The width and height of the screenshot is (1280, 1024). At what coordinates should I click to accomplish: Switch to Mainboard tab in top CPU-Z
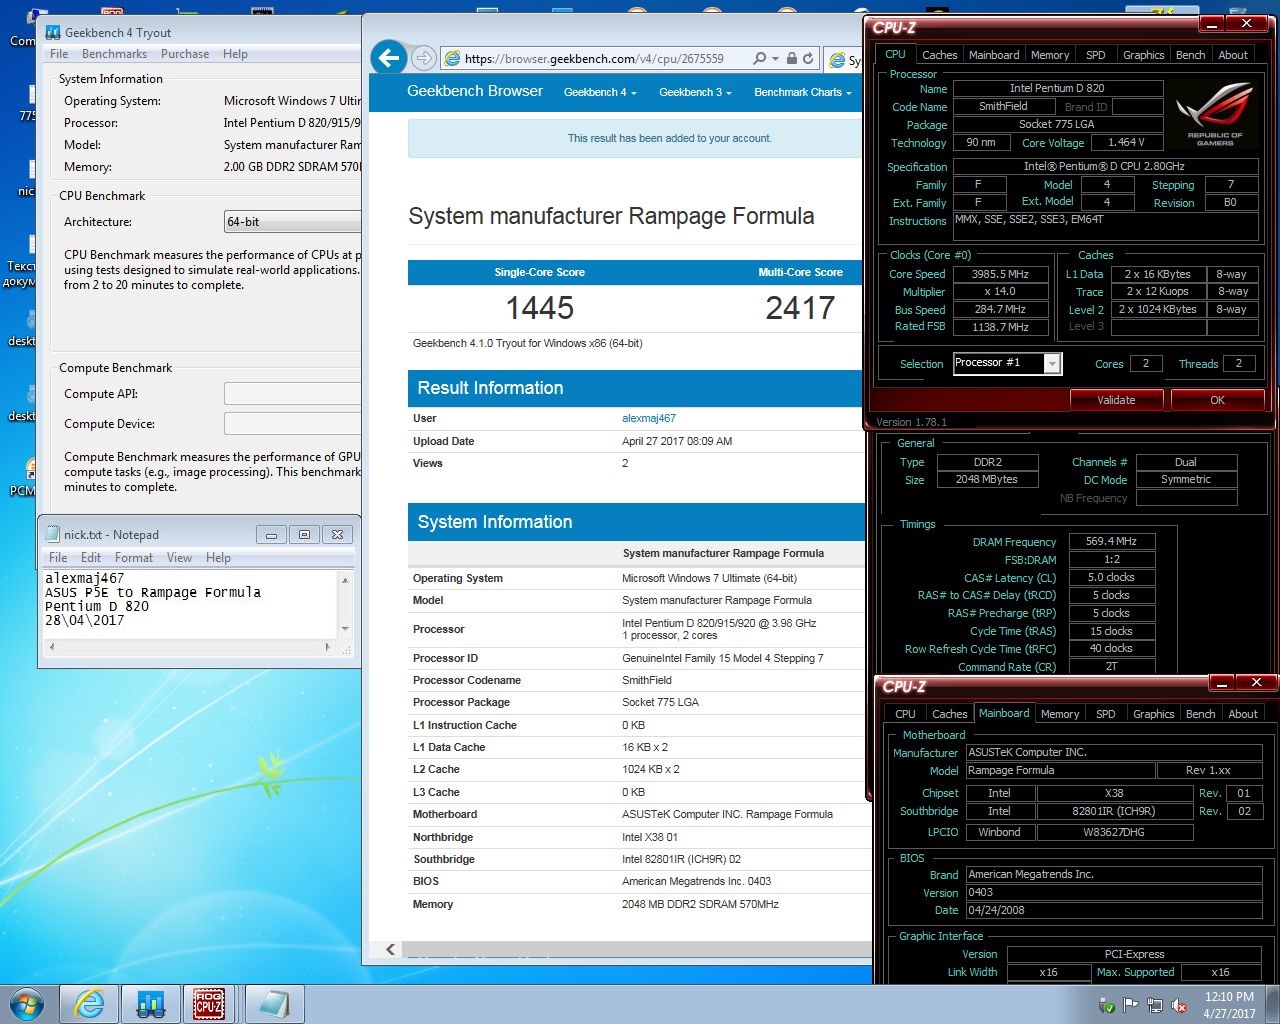pos(994,55)
